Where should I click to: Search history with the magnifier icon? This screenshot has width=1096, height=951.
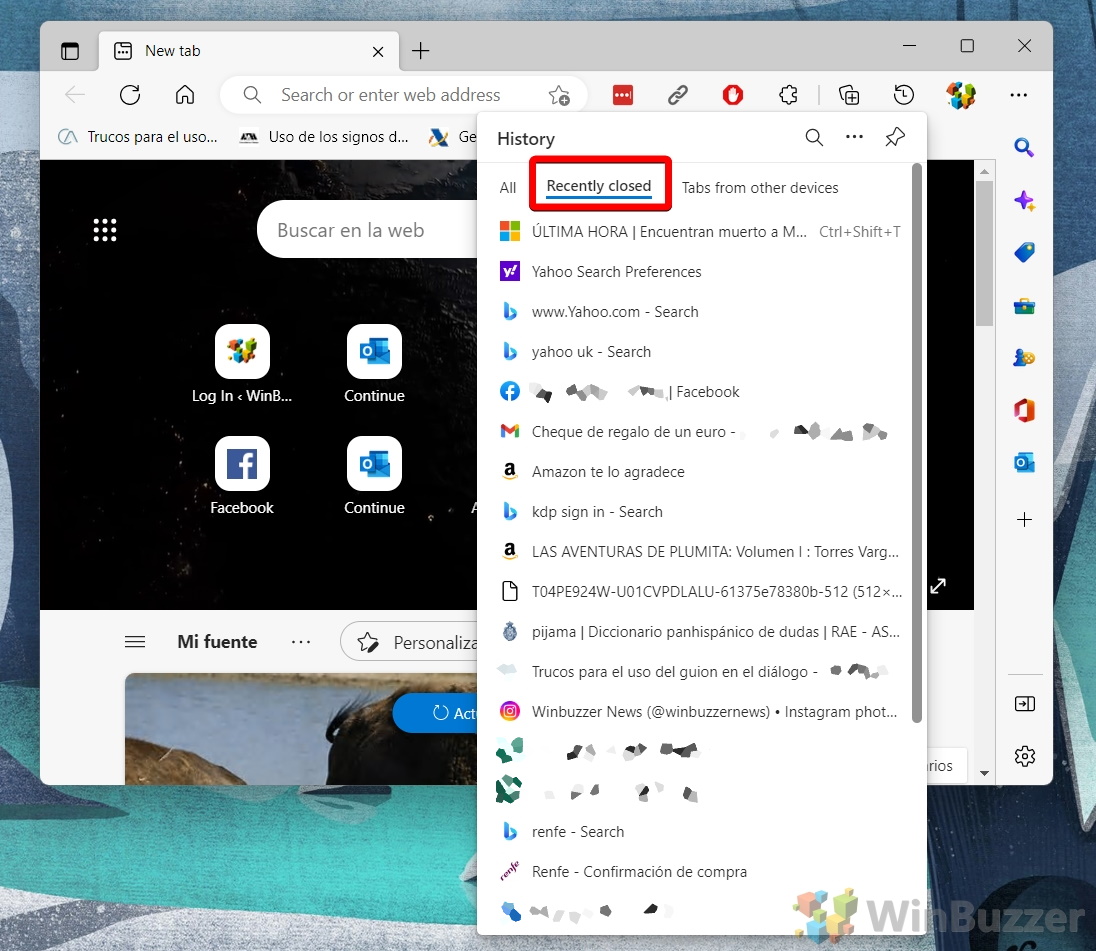coord(814,137)
